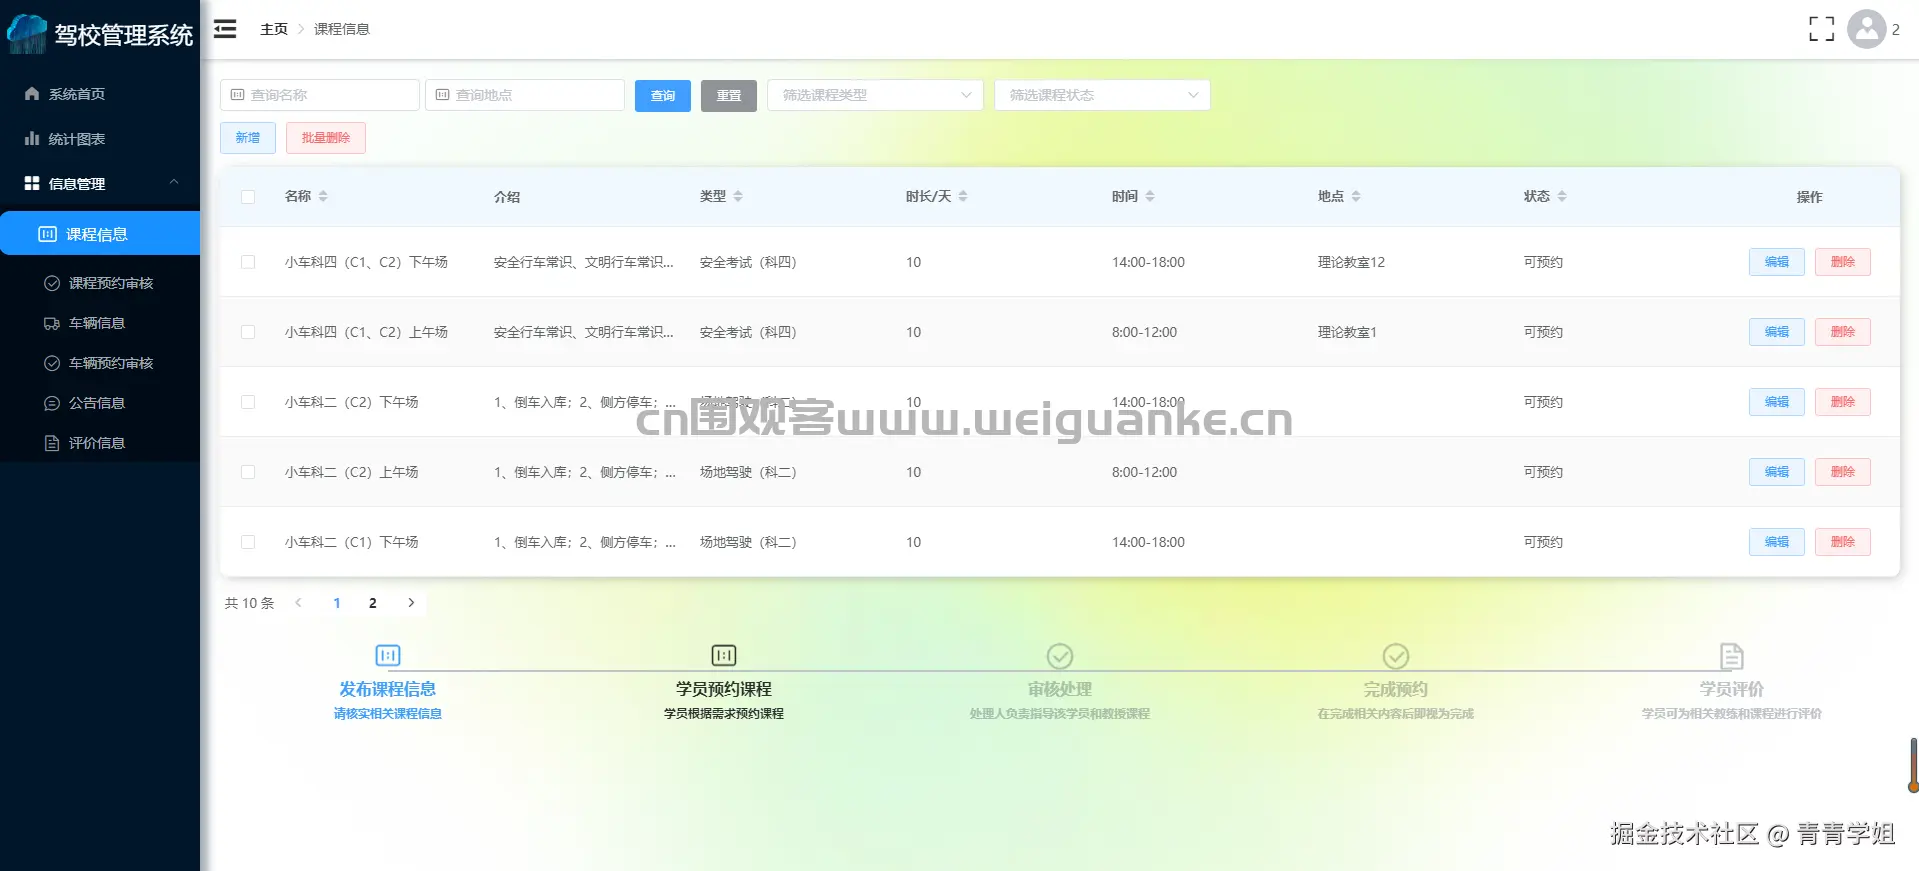The image size is (1919, 871).
Task: Click the 批量删除 button
Action: pos(326,138)
